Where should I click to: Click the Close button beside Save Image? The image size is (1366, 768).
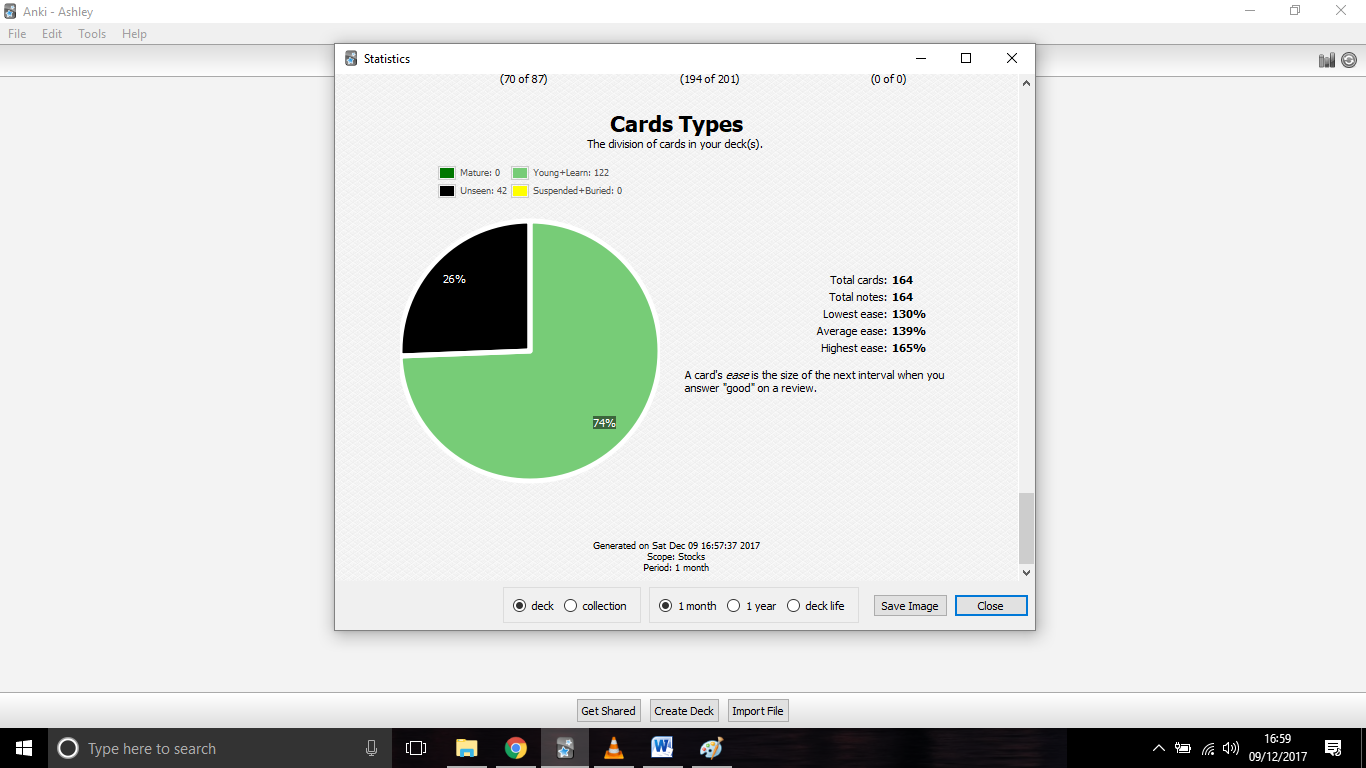[x=991, y=606]
